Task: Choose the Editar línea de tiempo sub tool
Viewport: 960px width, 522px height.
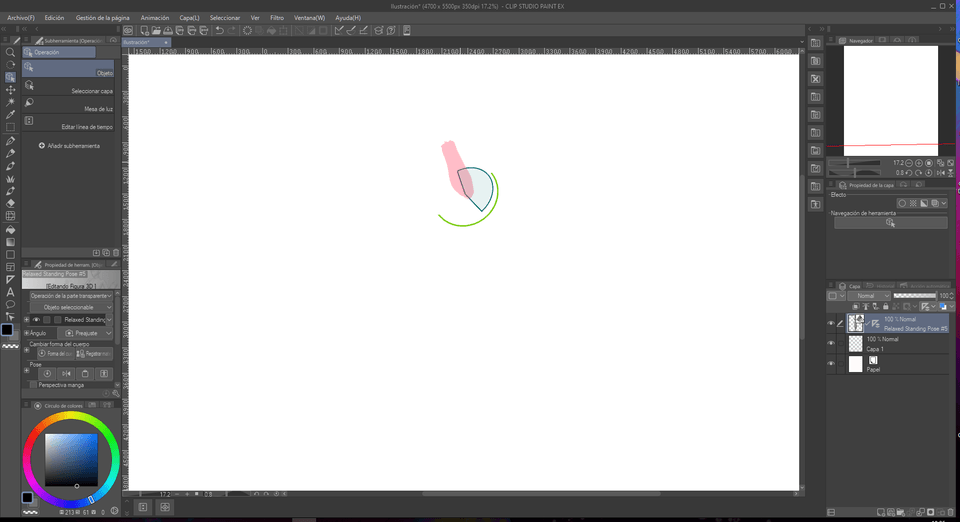Action: tap(68, 122)
